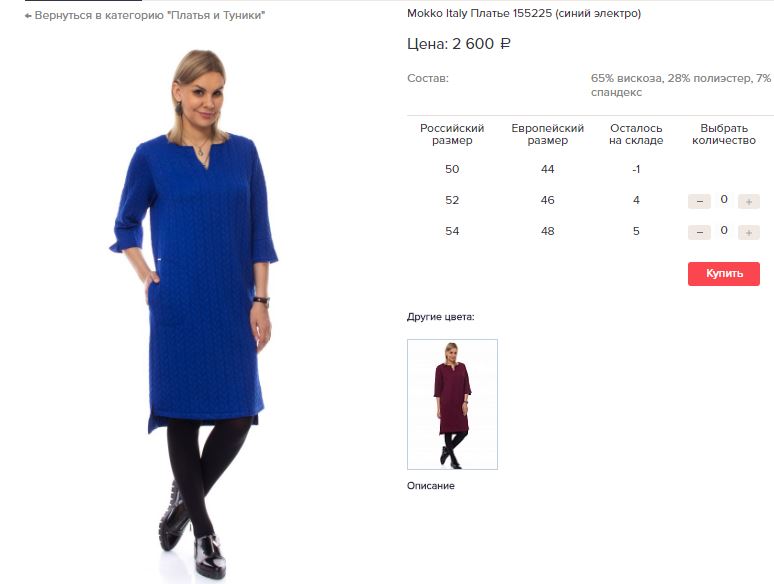Screen dimensions: 774x584
Task: Increase quantity for Russian size 54
Action: [x=748, y=233]
